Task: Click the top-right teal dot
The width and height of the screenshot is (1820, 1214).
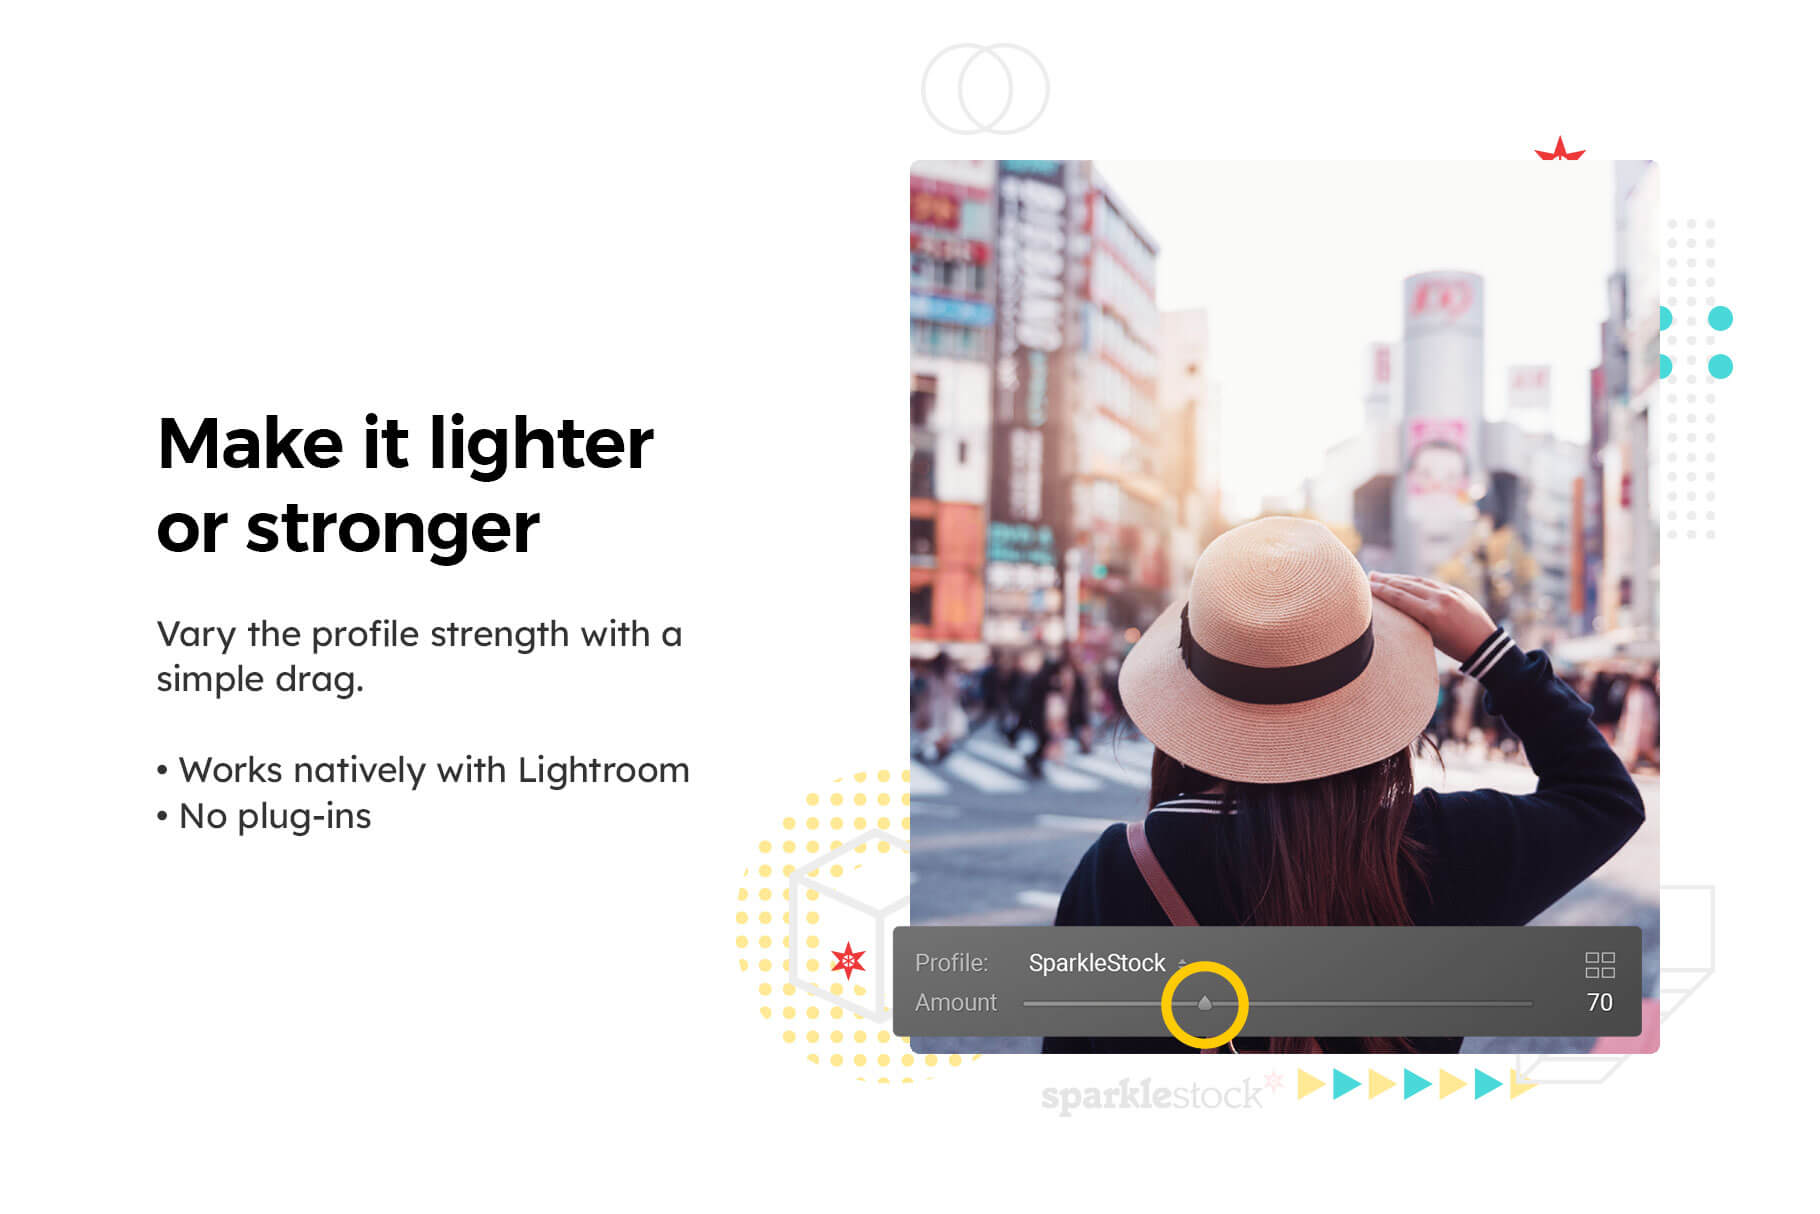Action: 1720,319
